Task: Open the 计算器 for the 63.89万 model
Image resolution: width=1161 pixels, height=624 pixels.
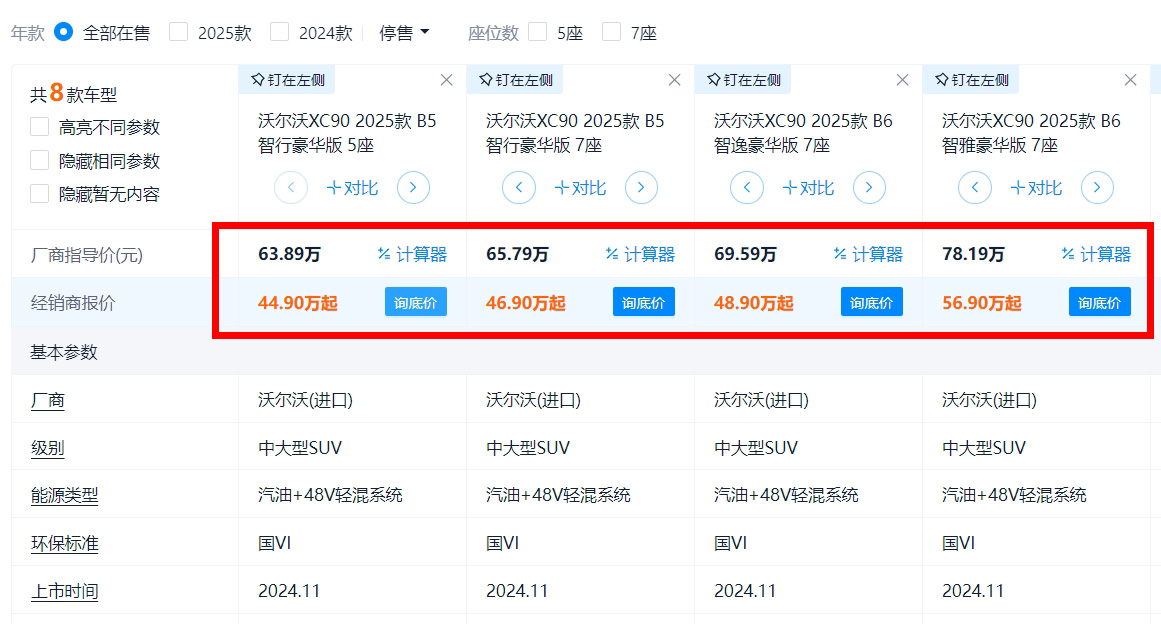Action: (412, 255)
